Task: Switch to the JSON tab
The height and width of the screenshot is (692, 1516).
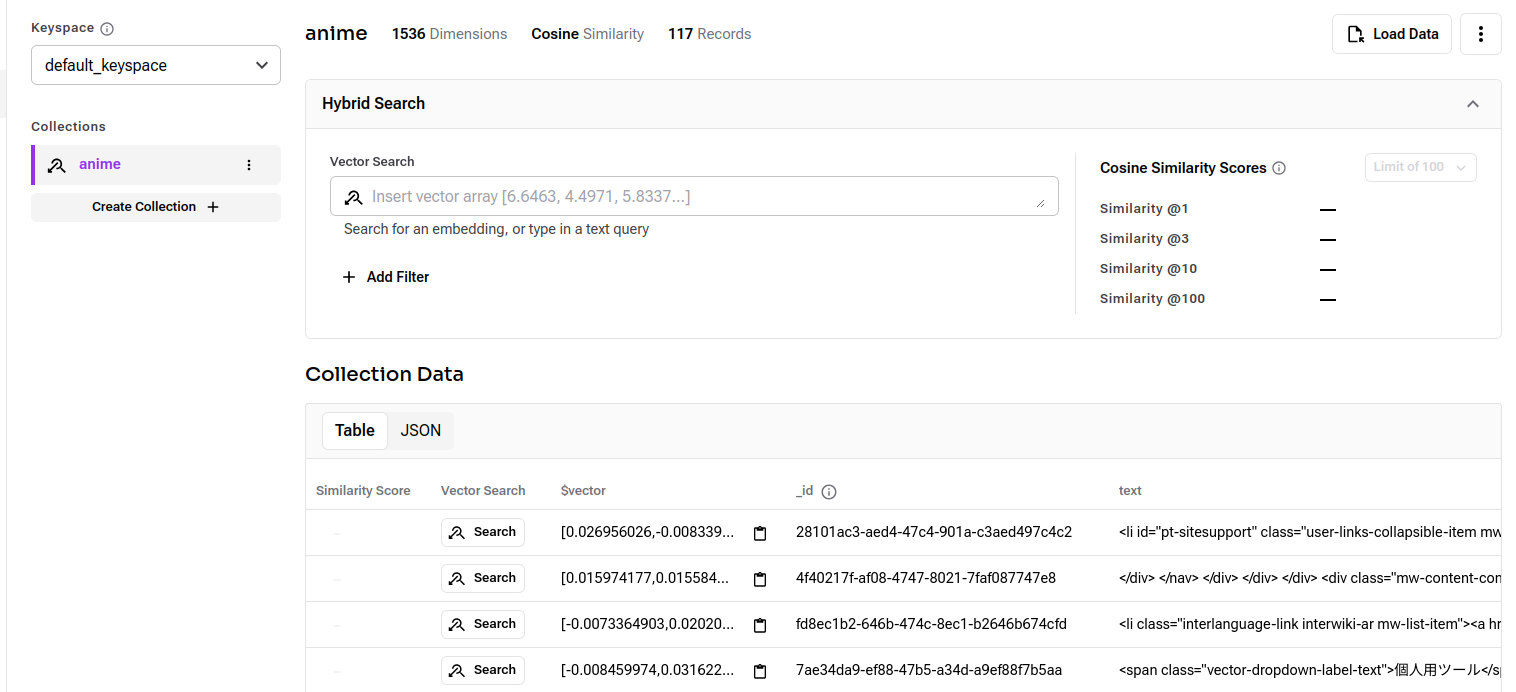Action: click(421, 430)
